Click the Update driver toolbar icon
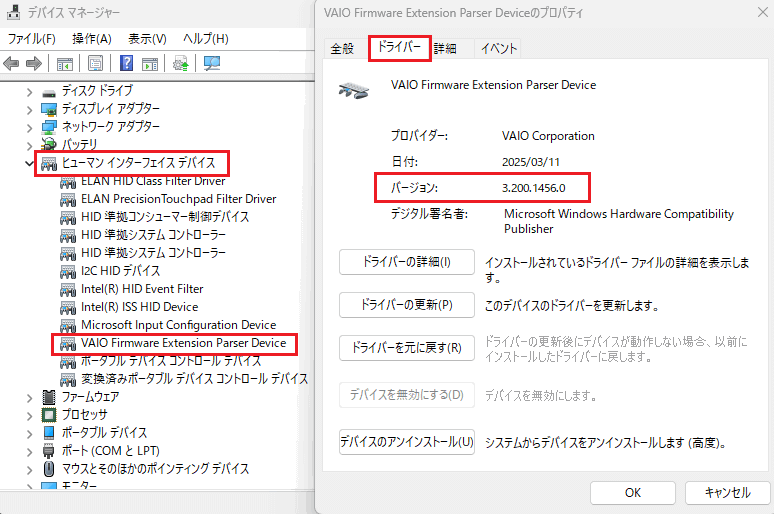The width and height of the screenshot is (774, 514). pos(181,63)
